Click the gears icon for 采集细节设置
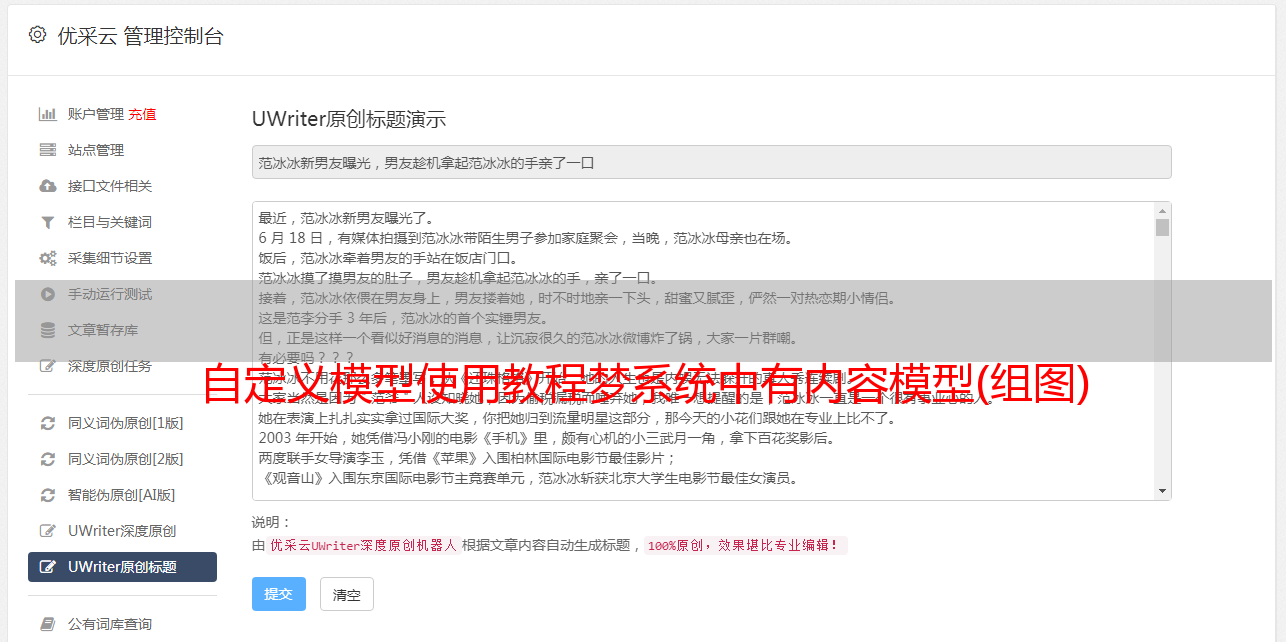 tap(47, 258)
